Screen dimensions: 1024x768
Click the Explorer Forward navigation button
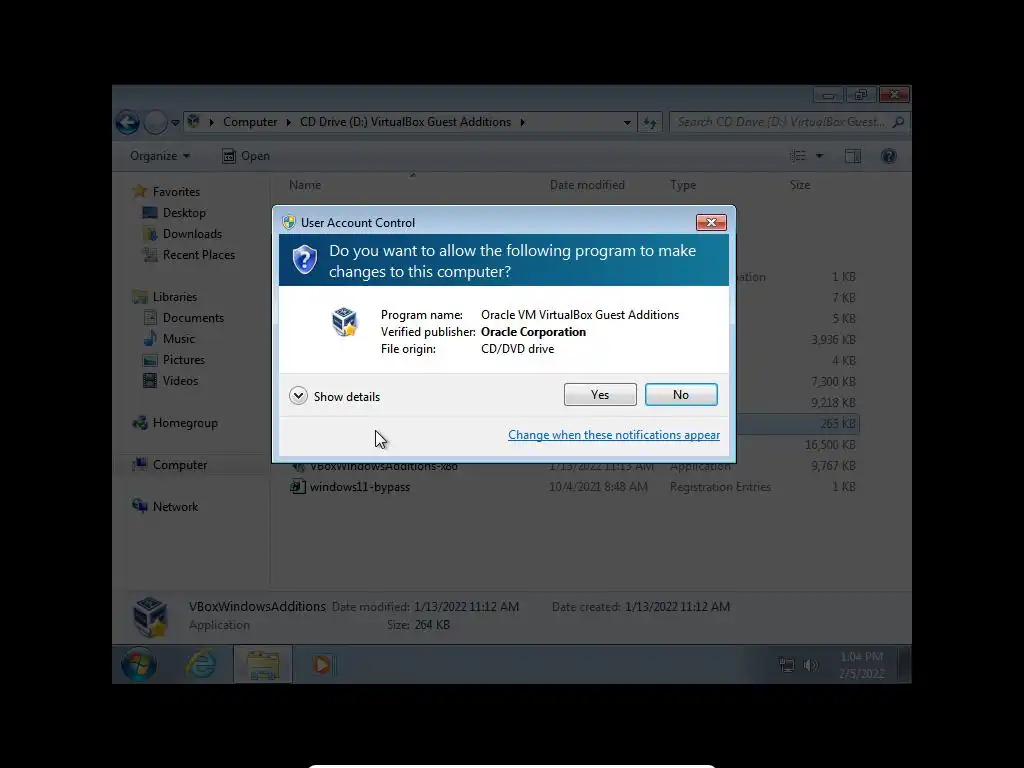coord(155,122)
